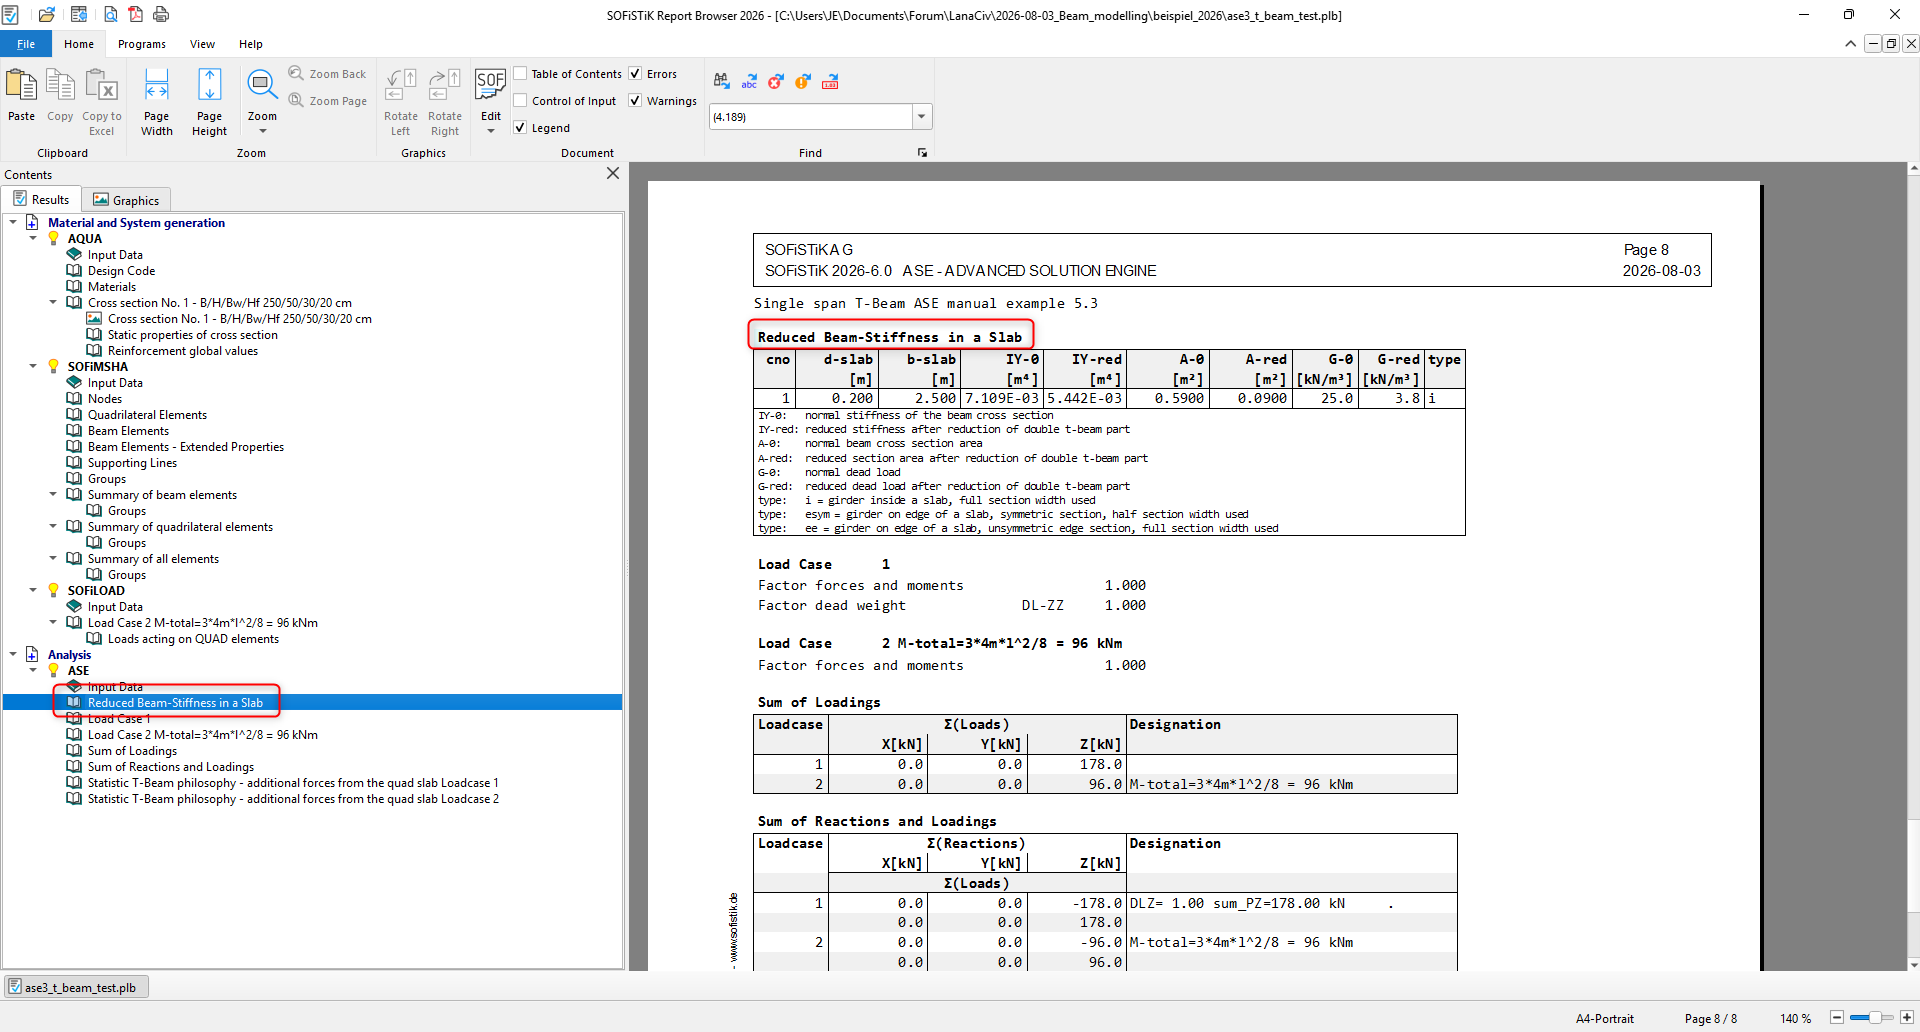Image resolution: width=1920 pixels, height=1032 pixels.
Task: Collapse the Material and System generation node
Action: [13, 222]
